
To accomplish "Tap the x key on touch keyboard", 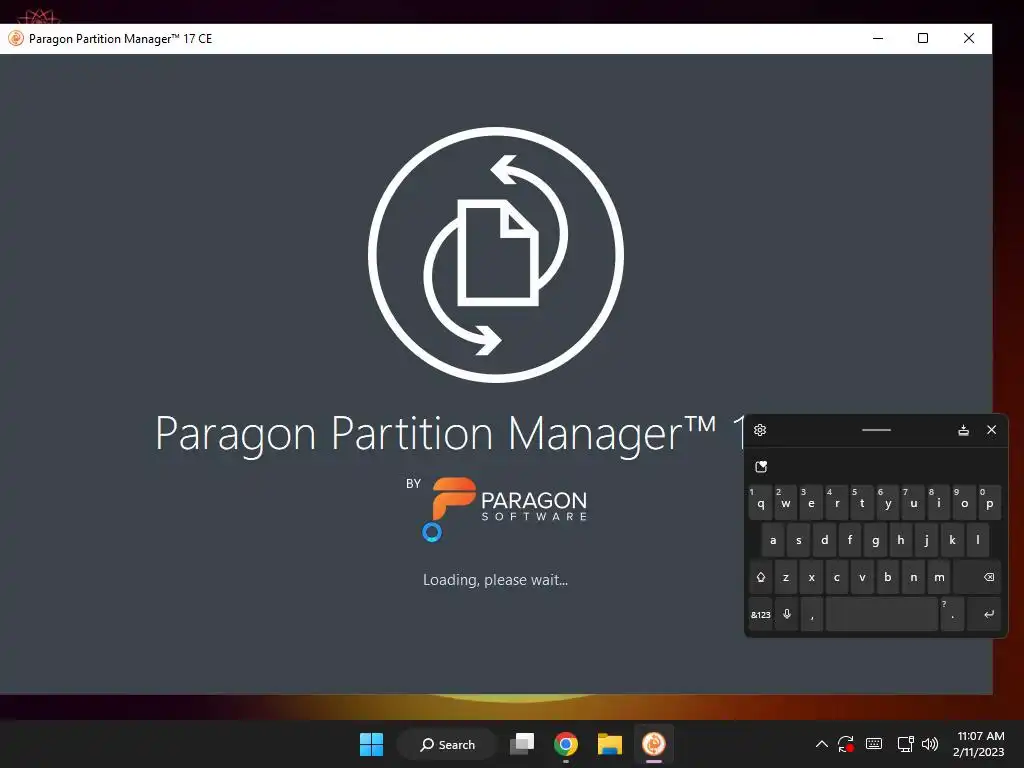I will 811,577.
